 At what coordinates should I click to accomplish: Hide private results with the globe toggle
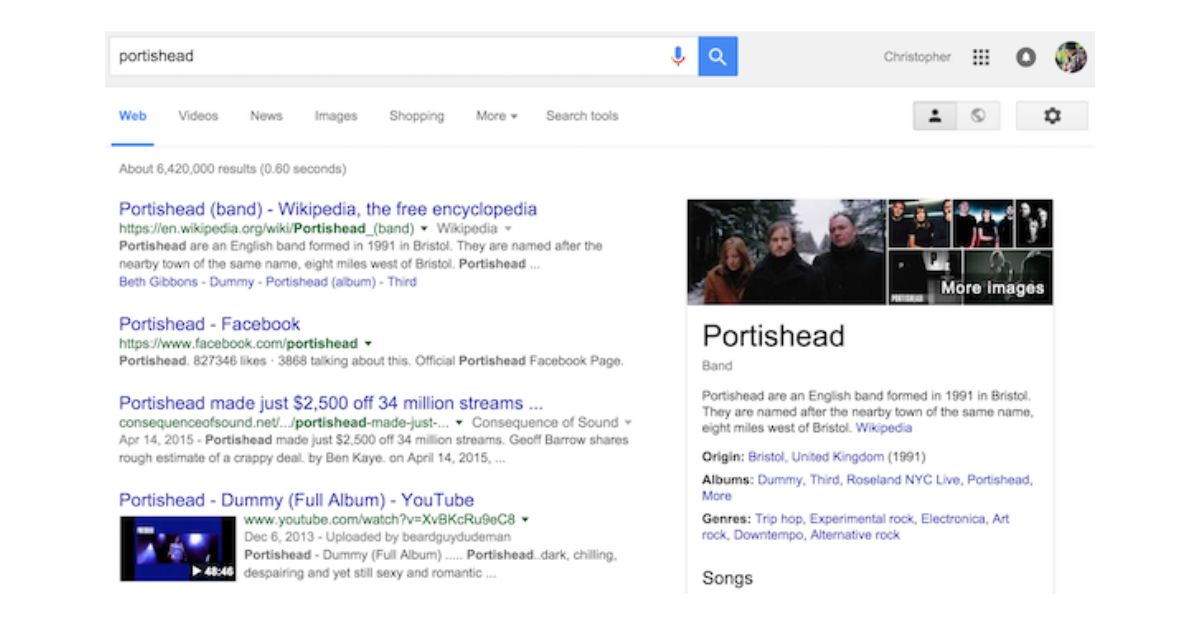click(978, 116)
